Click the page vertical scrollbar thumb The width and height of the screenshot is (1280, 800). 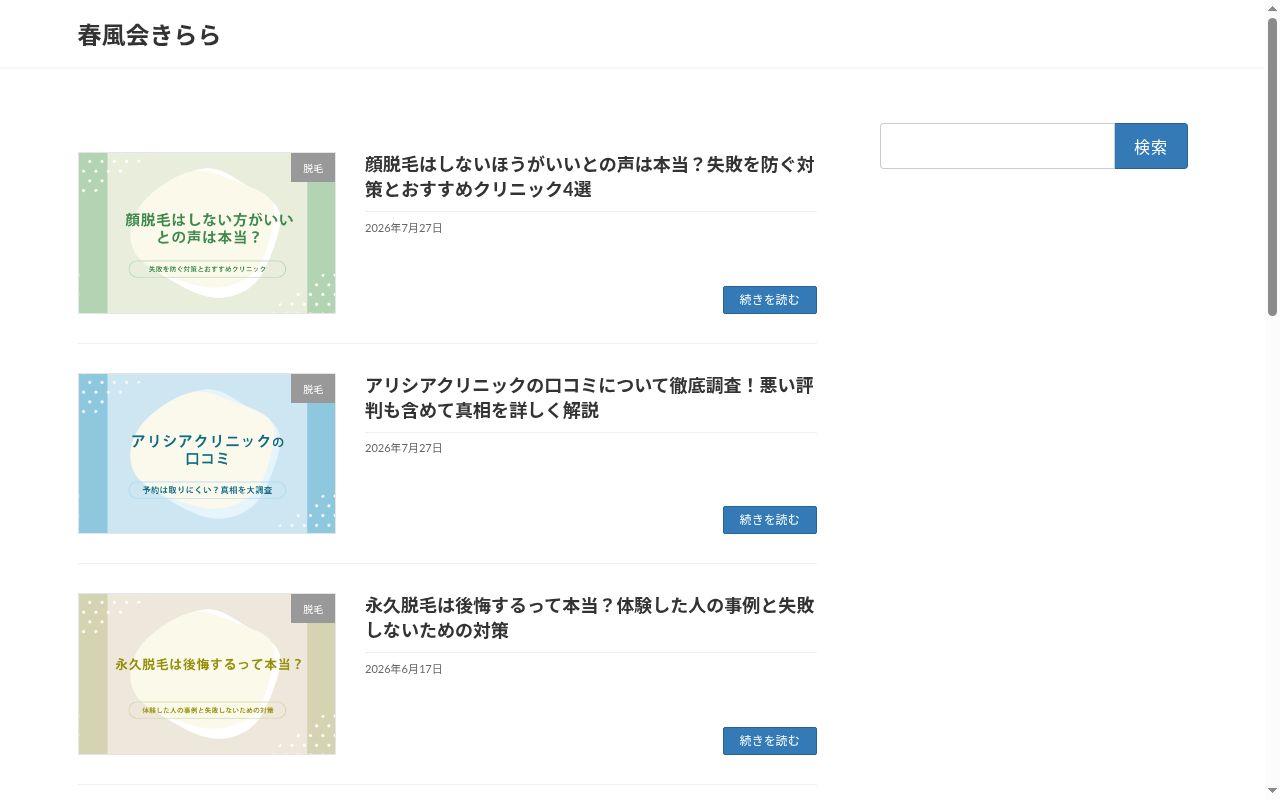tap(1272, 167)
